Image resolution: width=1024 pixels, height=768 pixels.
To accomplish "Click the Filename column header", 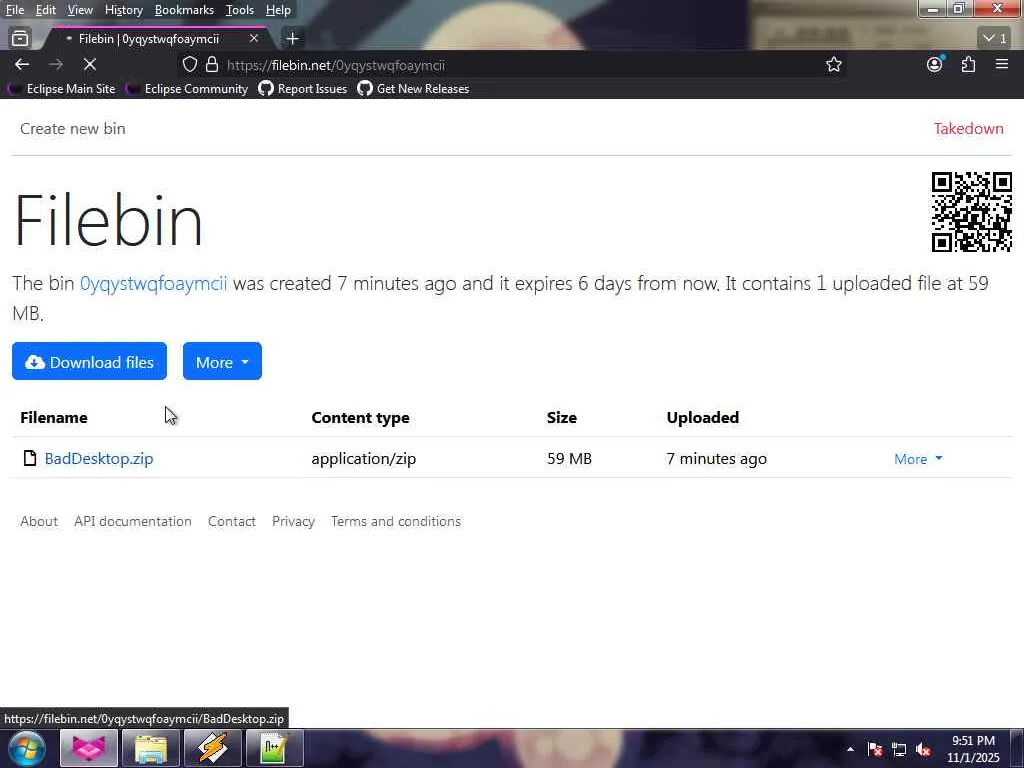I will (54, 417).
